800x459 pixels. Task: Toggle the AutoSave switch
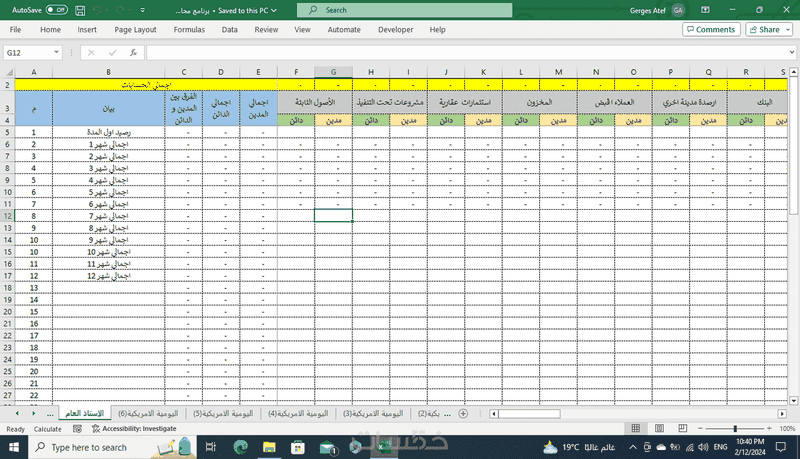tap(56, 9)
